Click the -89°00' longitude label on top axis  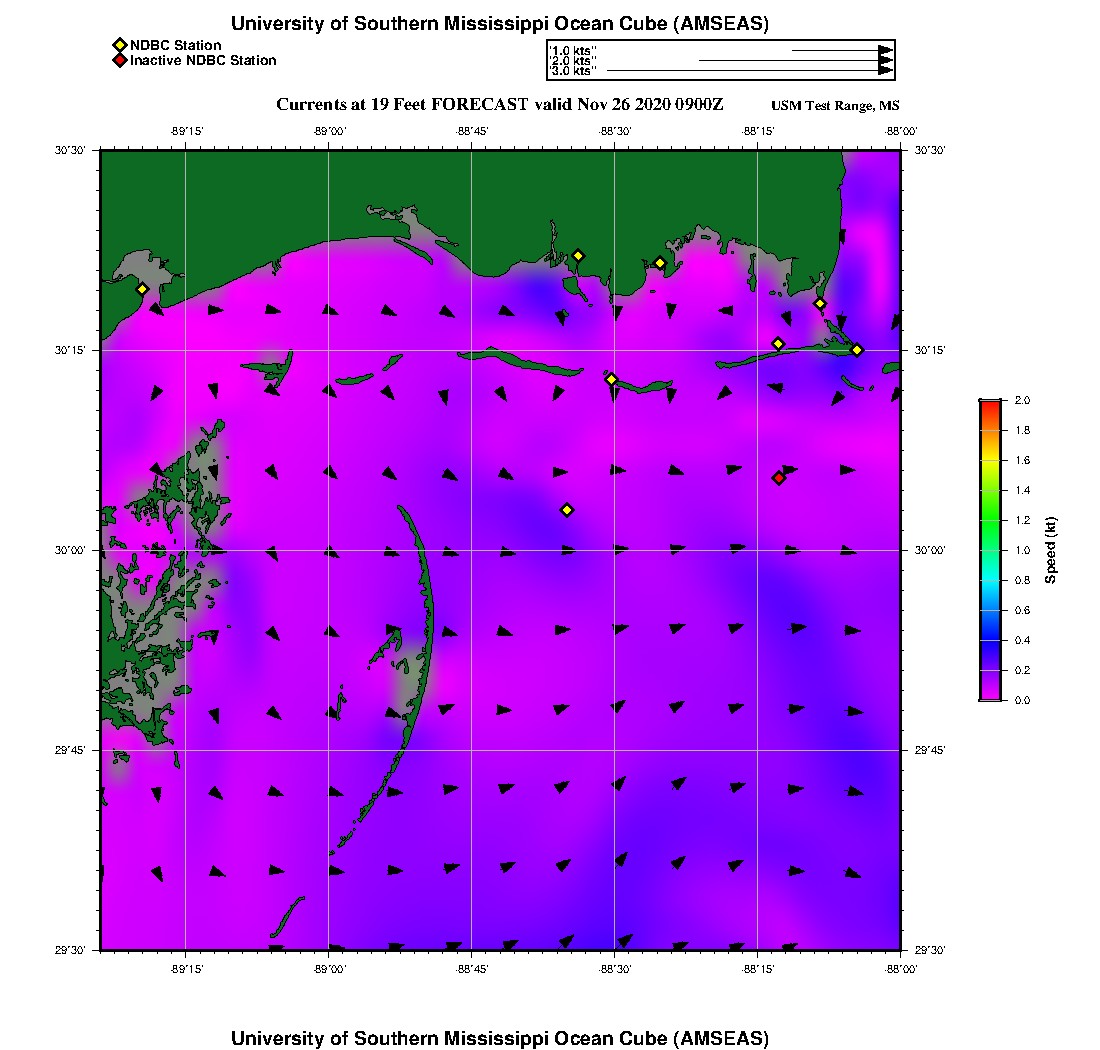point(329,131)
